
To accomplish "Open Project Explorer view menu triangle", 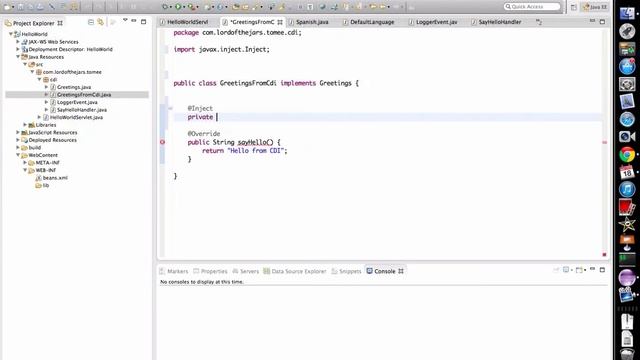I will pyautogui.click(x=125, y=20).
